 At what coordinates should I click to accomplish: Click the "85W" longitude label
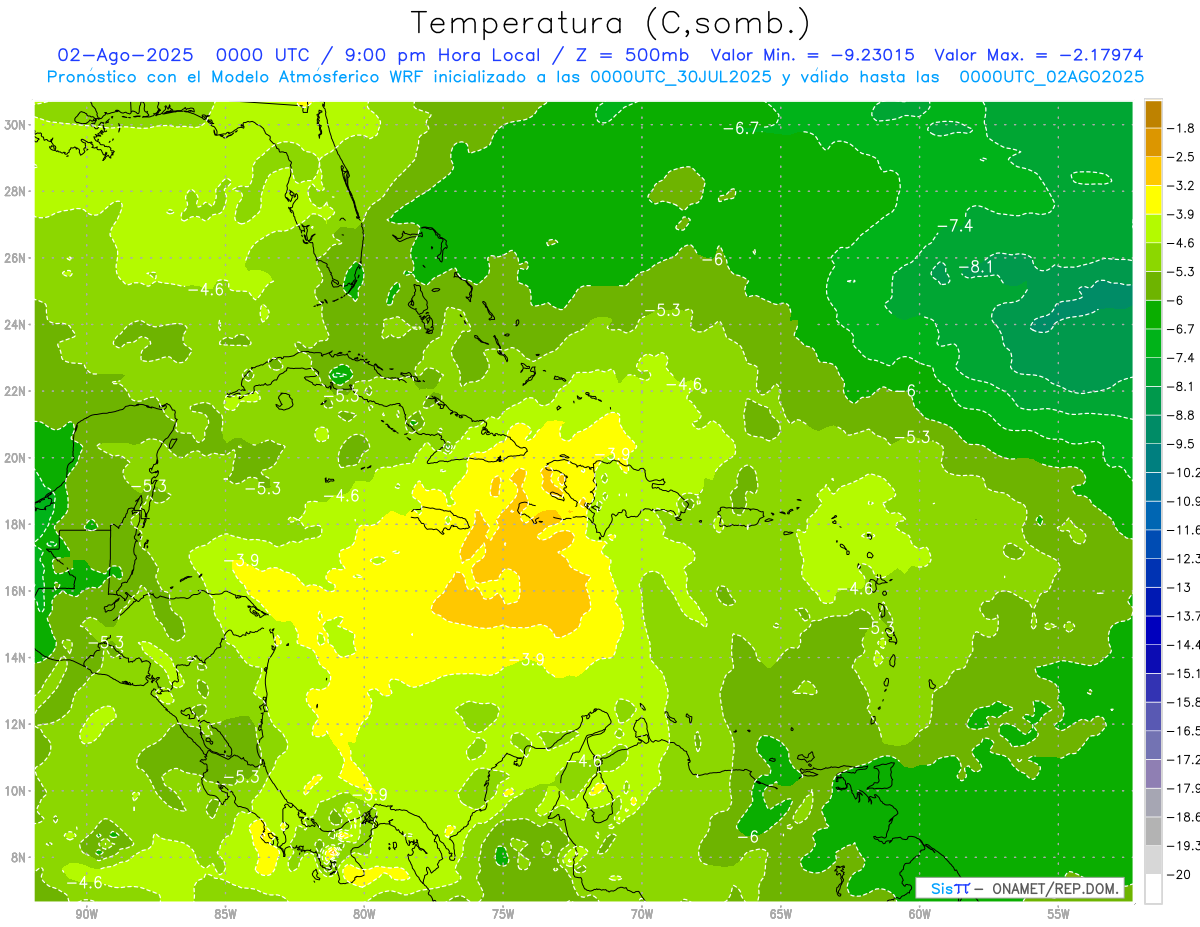(x=225, y=914)
